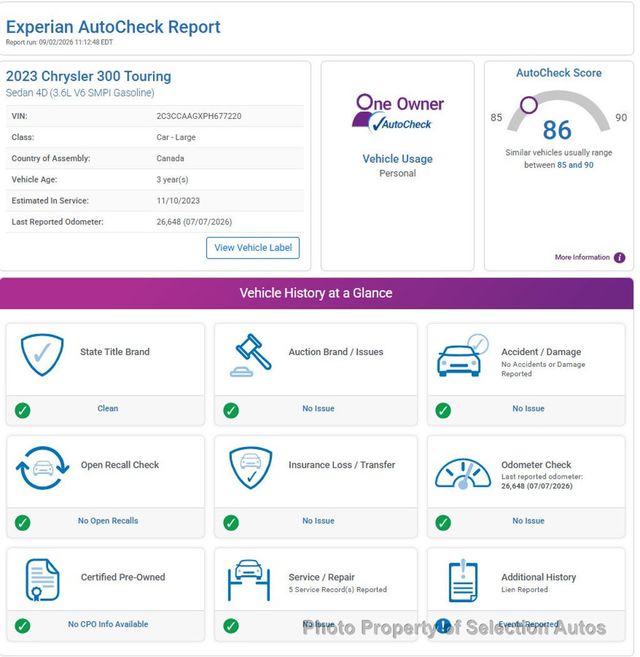Click the AutoCheck Score gauge marker
Viewport: 640px width, 657px height.
[x=529, y=105]
